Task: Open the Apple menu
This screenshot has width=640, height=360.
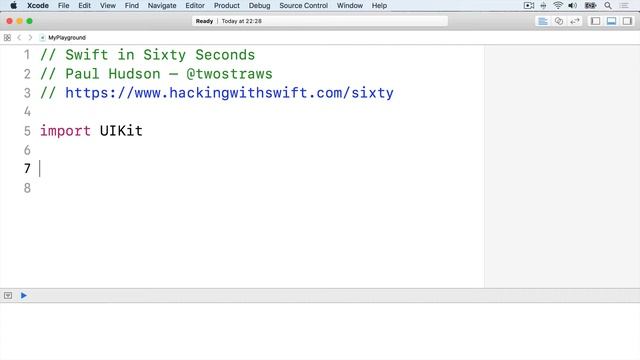Action: [x=13, y=5]
